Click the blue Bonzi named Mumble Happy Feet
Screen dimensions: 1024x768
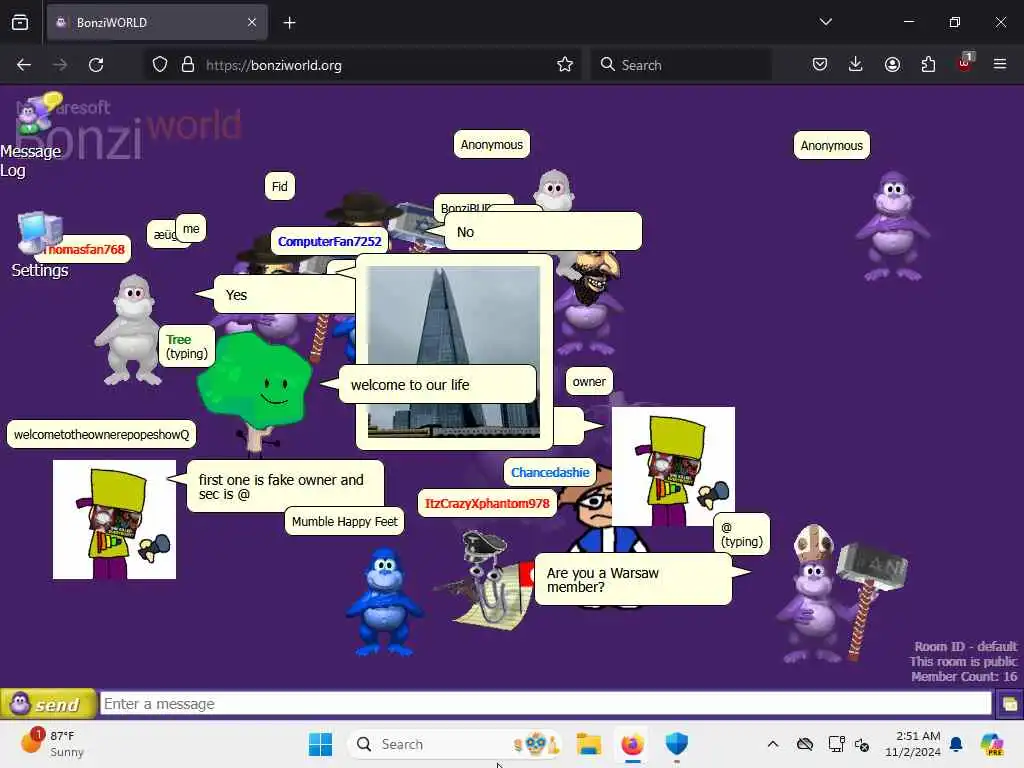click(384, 602)
